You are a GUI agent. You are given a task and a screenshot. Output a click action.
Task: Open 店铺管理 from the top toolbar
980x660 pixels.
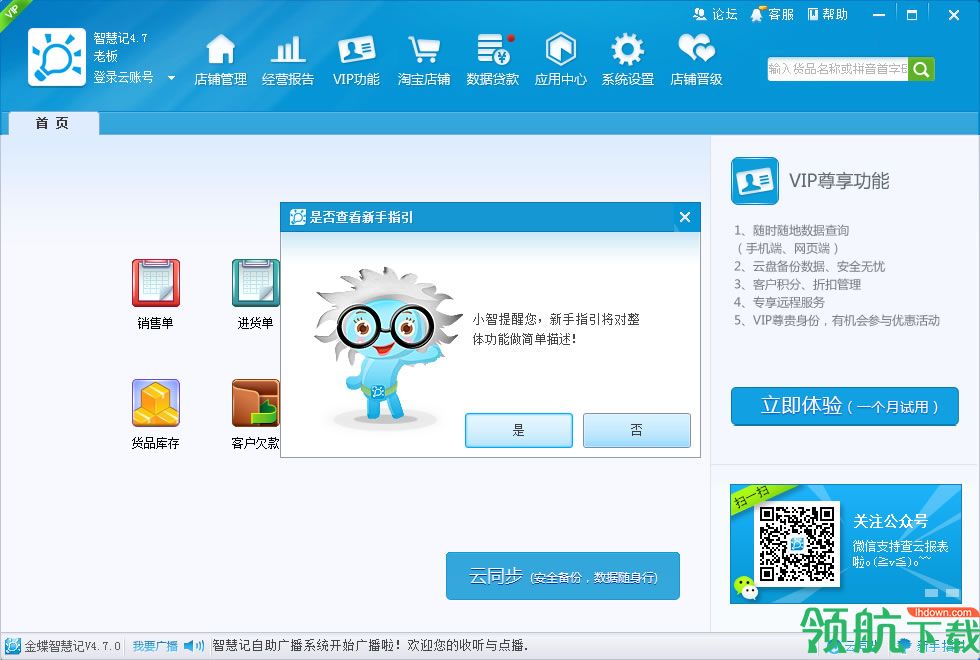tap(220, 60)
